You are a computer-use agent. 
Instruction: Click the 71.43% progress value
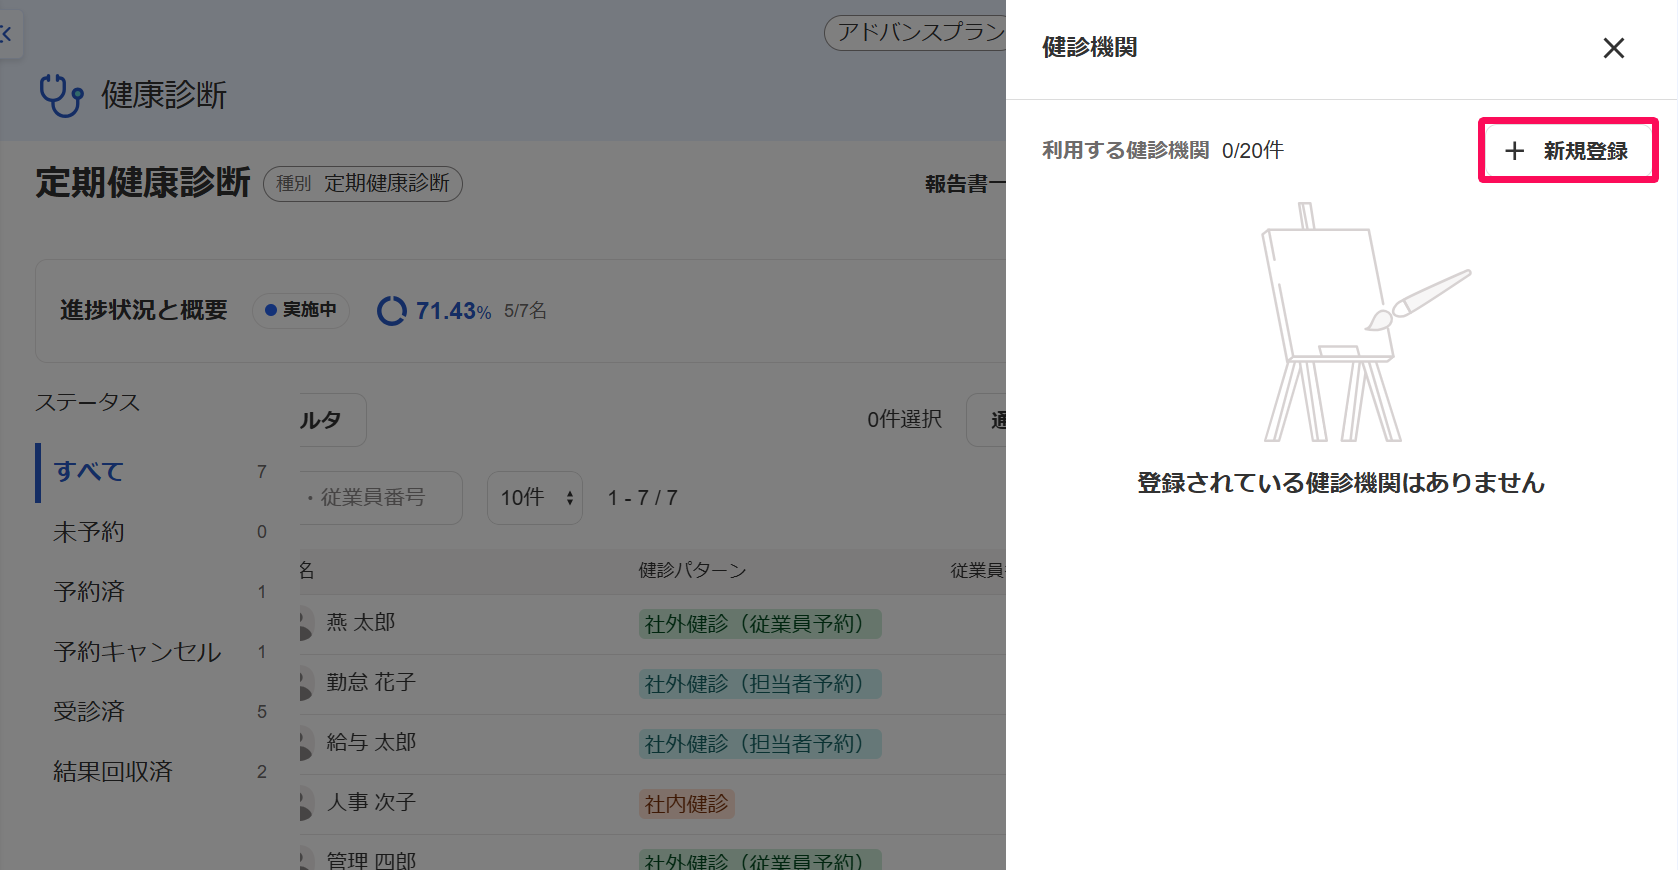pos(453,311)
